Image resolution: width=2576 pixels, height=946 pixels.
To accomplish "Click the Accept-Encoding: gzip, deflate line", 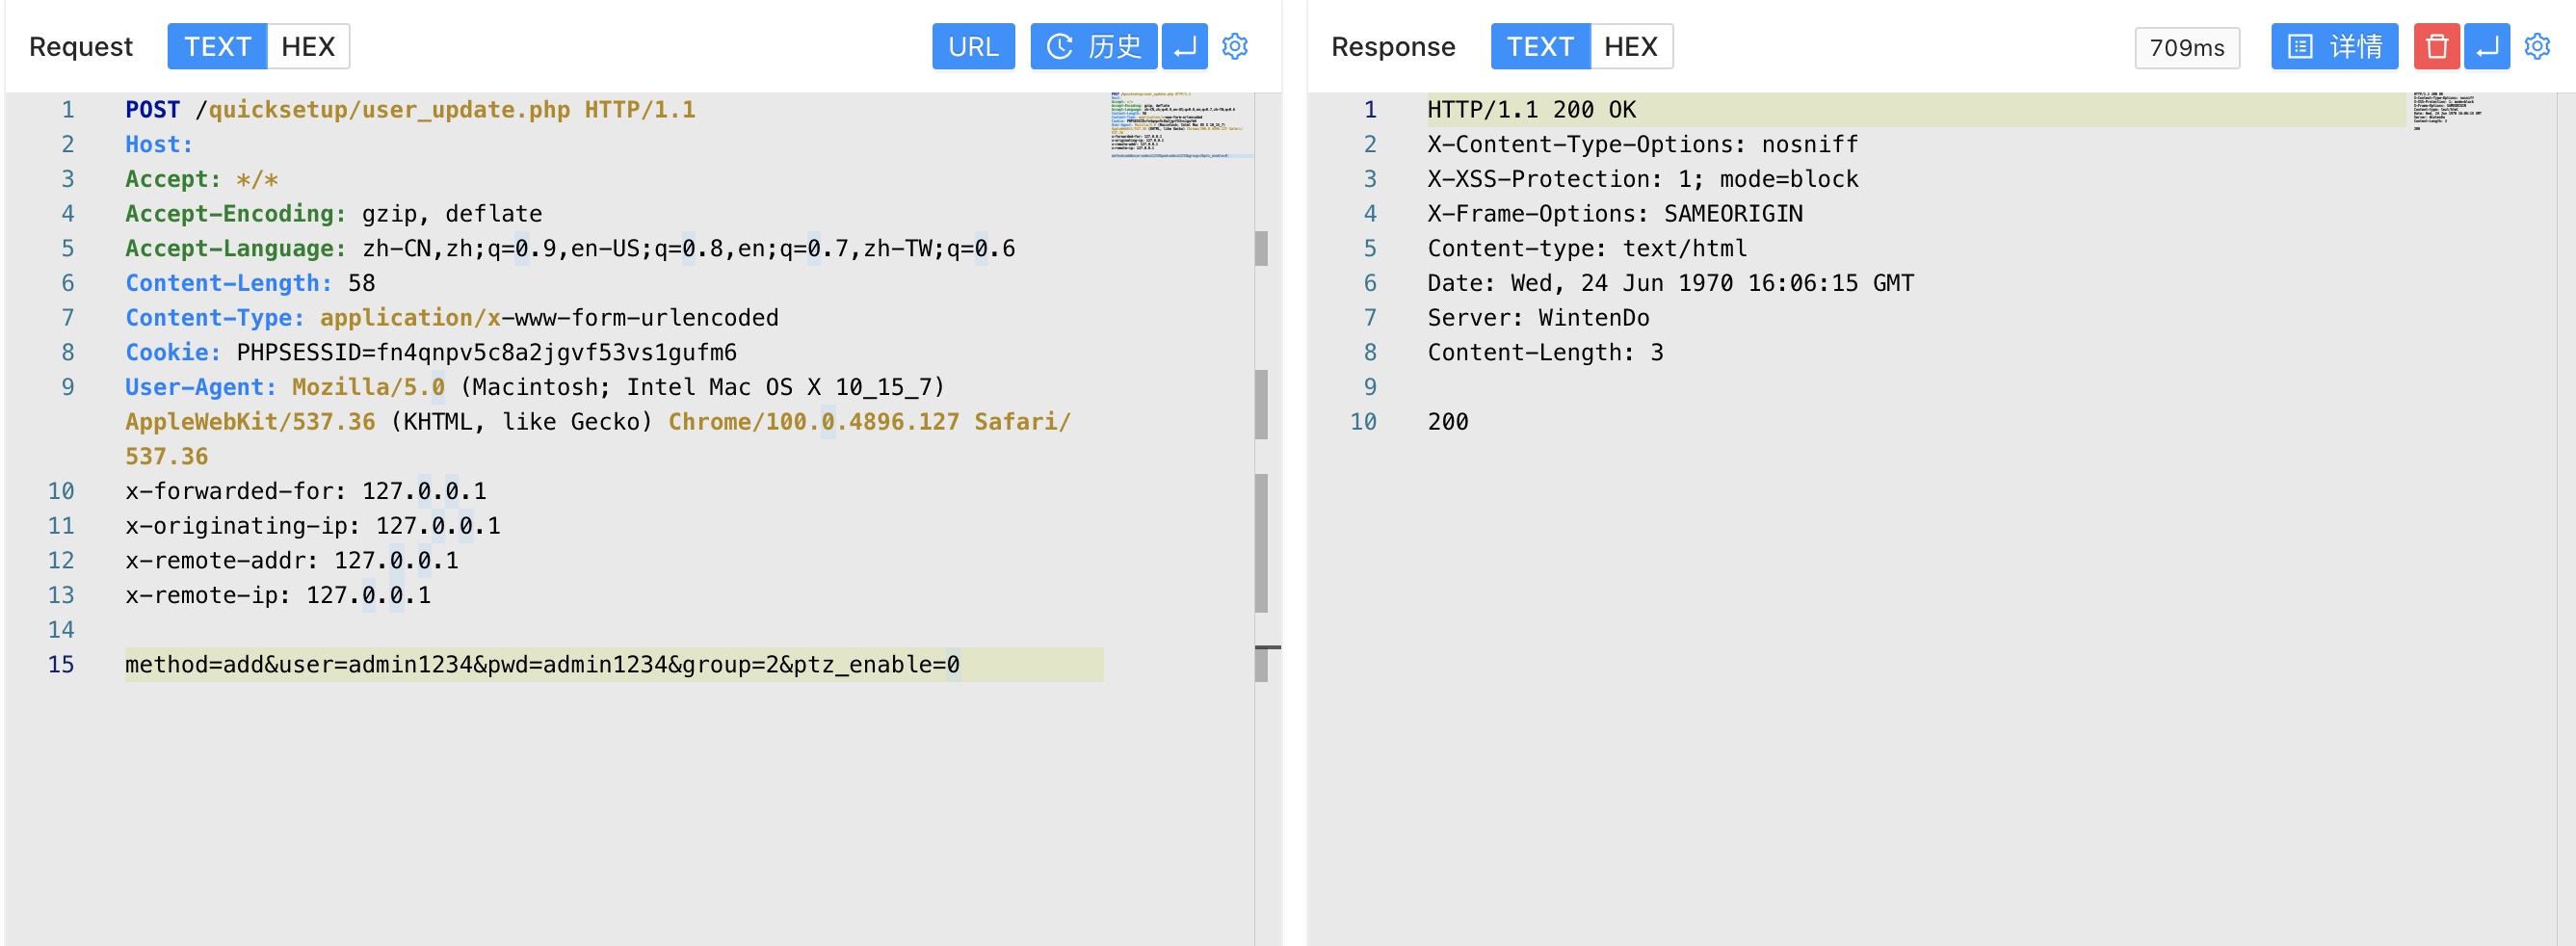I will [334, 214].
